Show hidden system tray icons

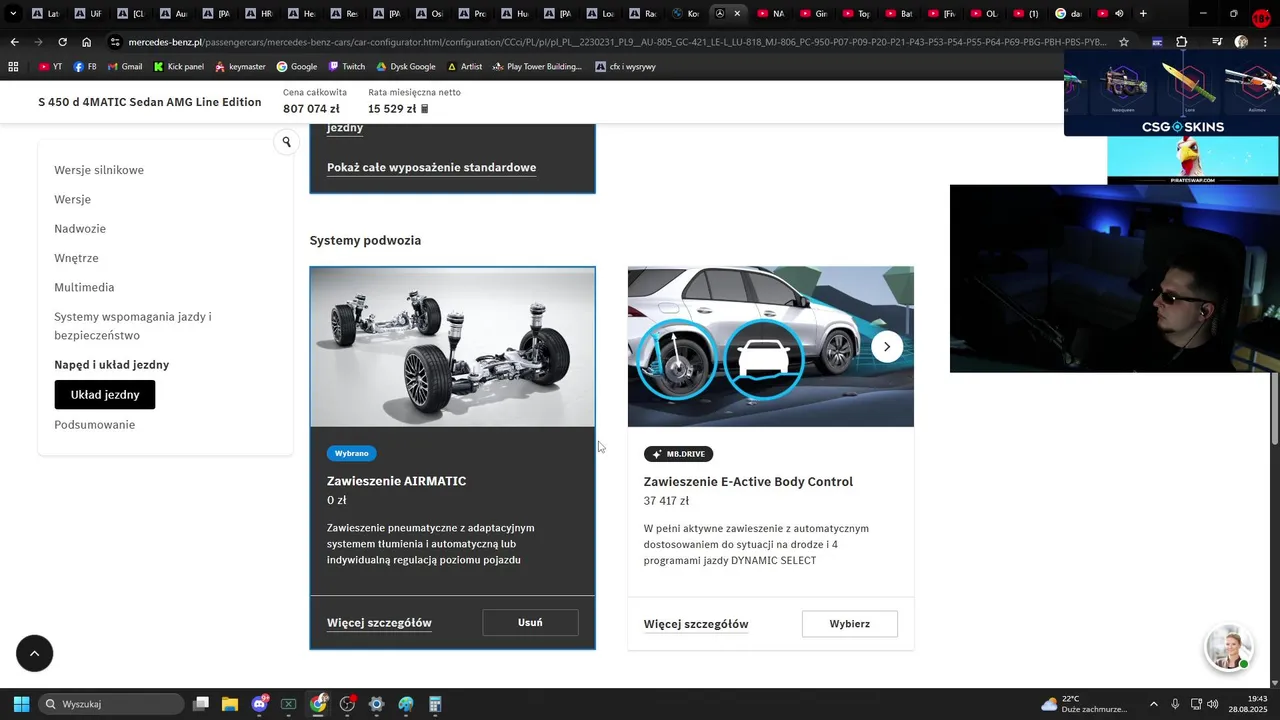pos(1154,704)
